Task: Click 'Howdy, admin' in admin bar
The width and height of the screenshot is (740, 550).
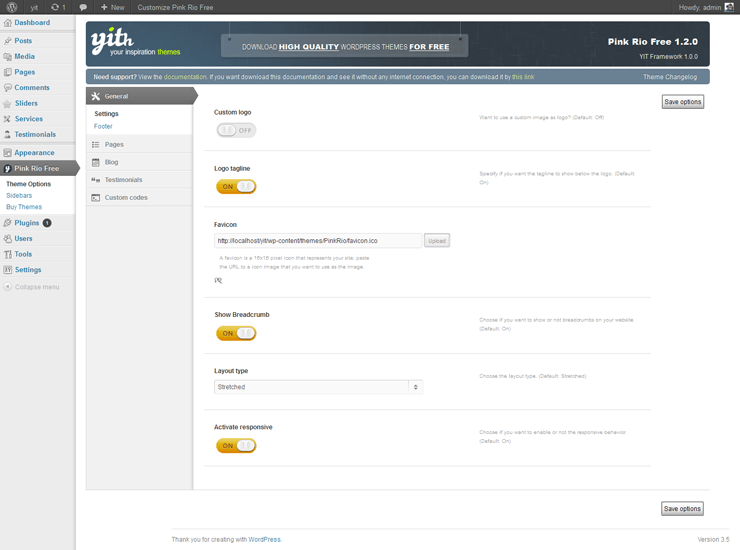Action: tap(700, 8)
